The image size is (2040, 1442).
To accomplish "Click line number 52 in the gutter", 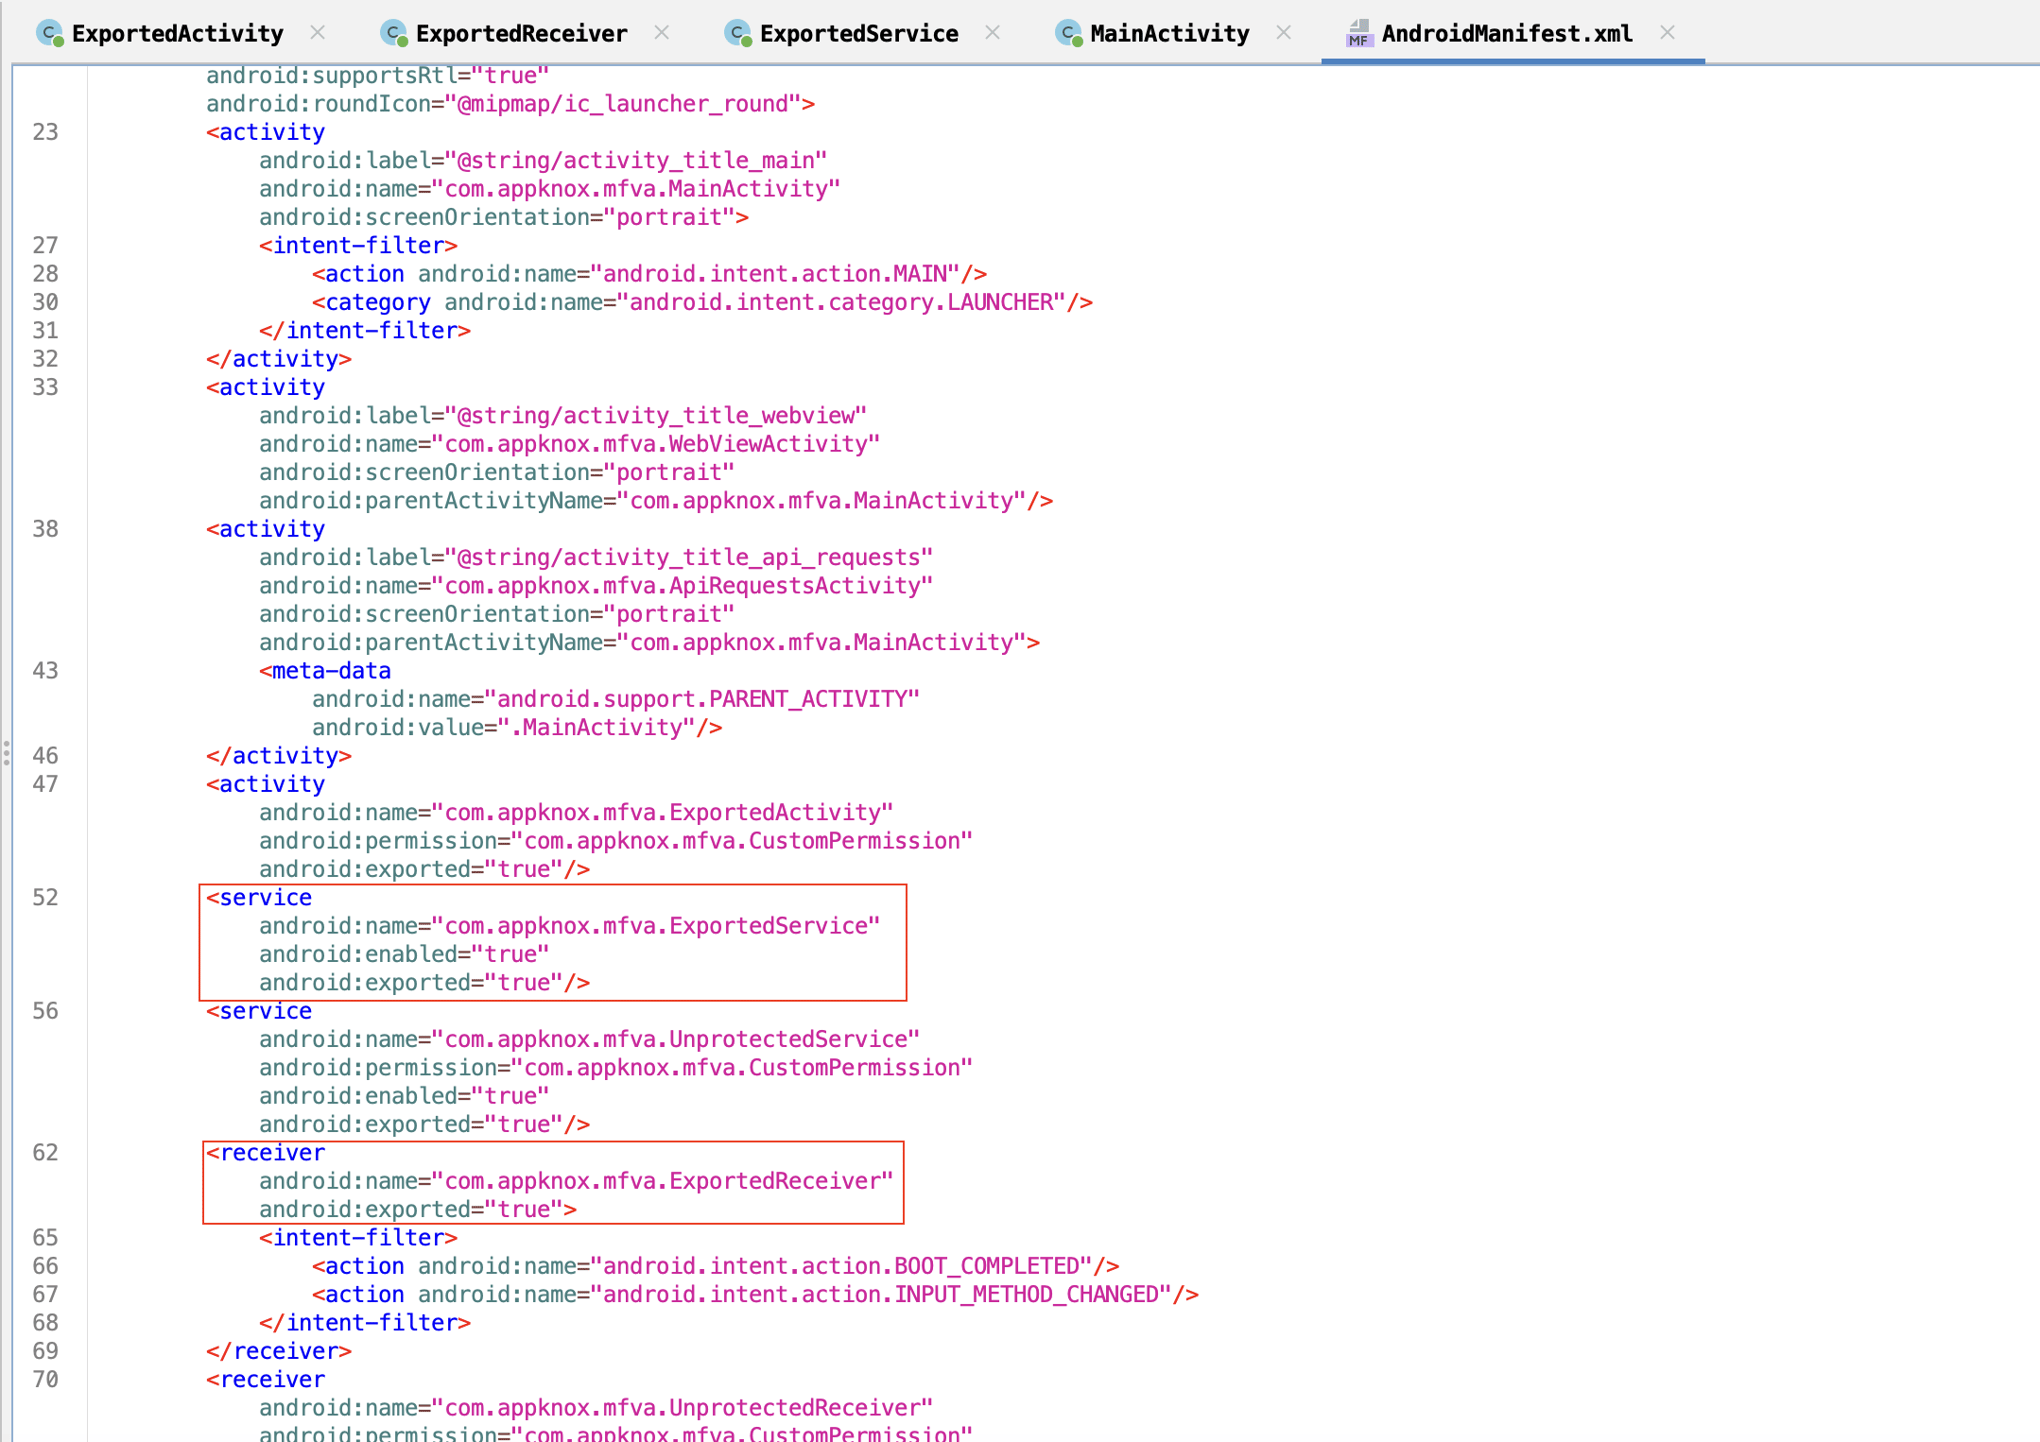I will [45, 897].
